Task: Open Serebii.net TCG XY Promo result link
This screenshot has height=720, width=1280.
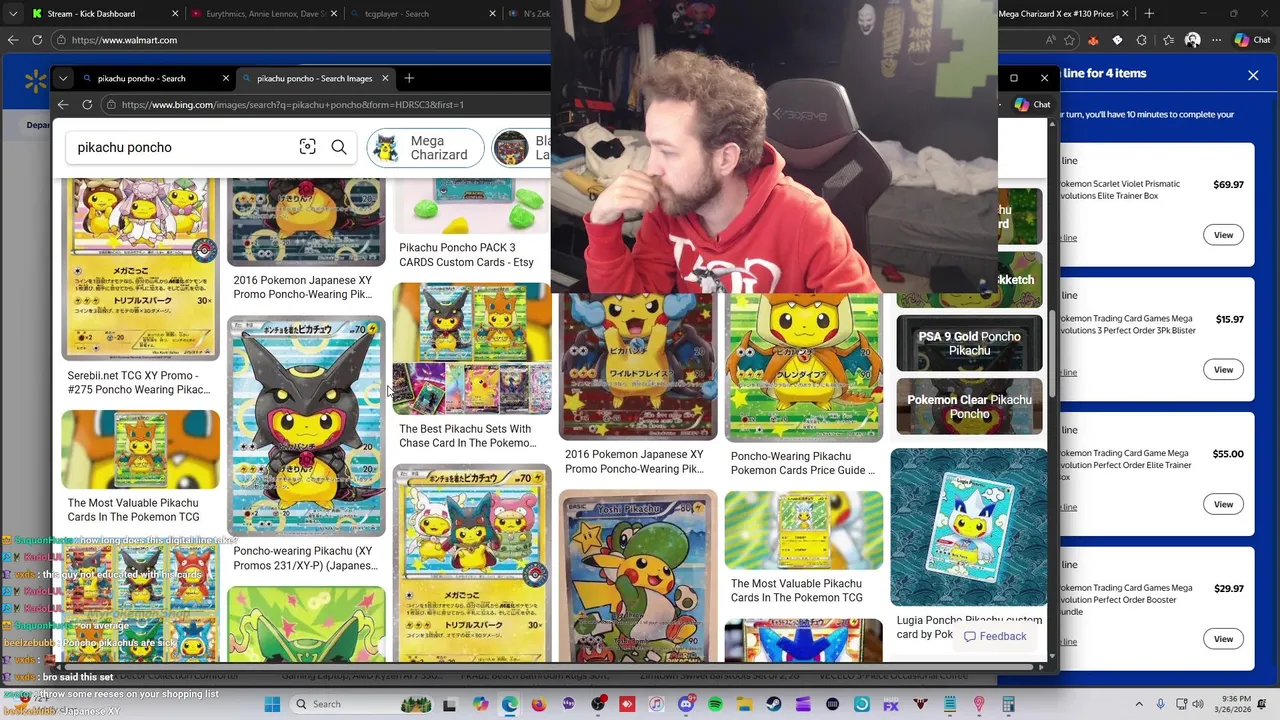Action: [x=139, y=383]
